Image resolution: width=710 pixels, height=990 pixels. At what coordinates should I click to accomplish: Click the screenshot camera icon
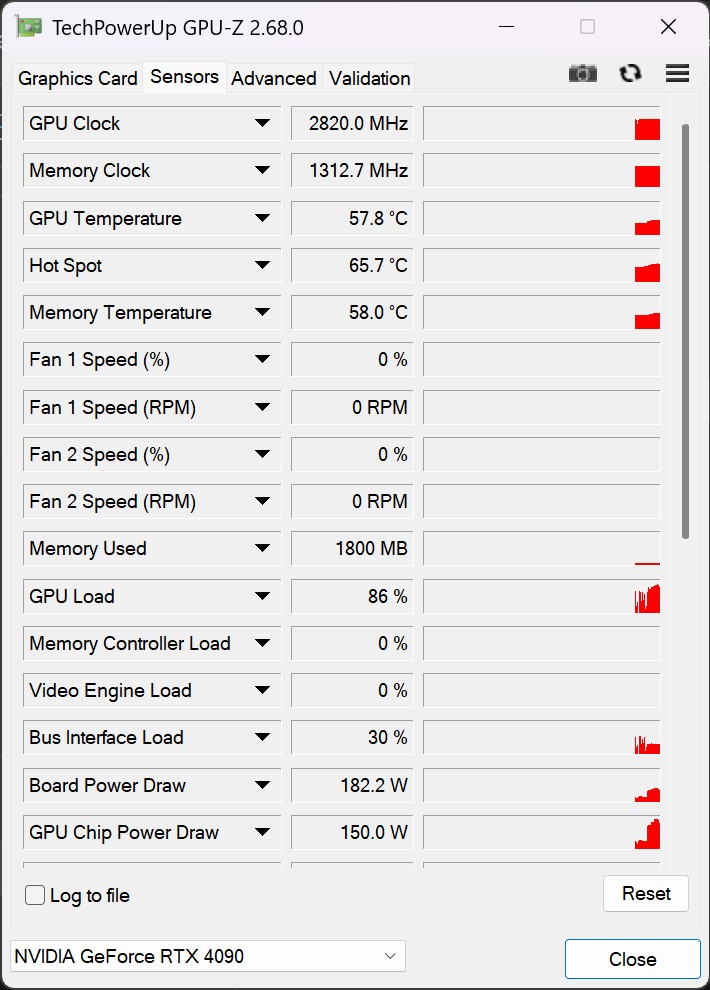pyautogui.click(x=583, y=73)
